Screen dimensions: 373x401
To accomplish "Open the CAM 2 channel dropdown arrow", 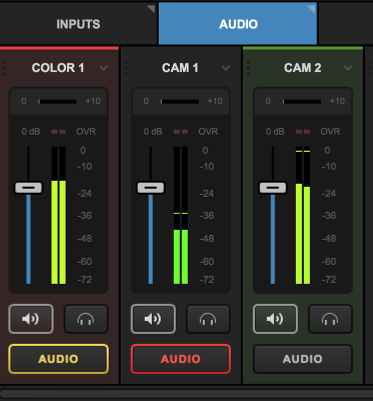I will [348, 68].
